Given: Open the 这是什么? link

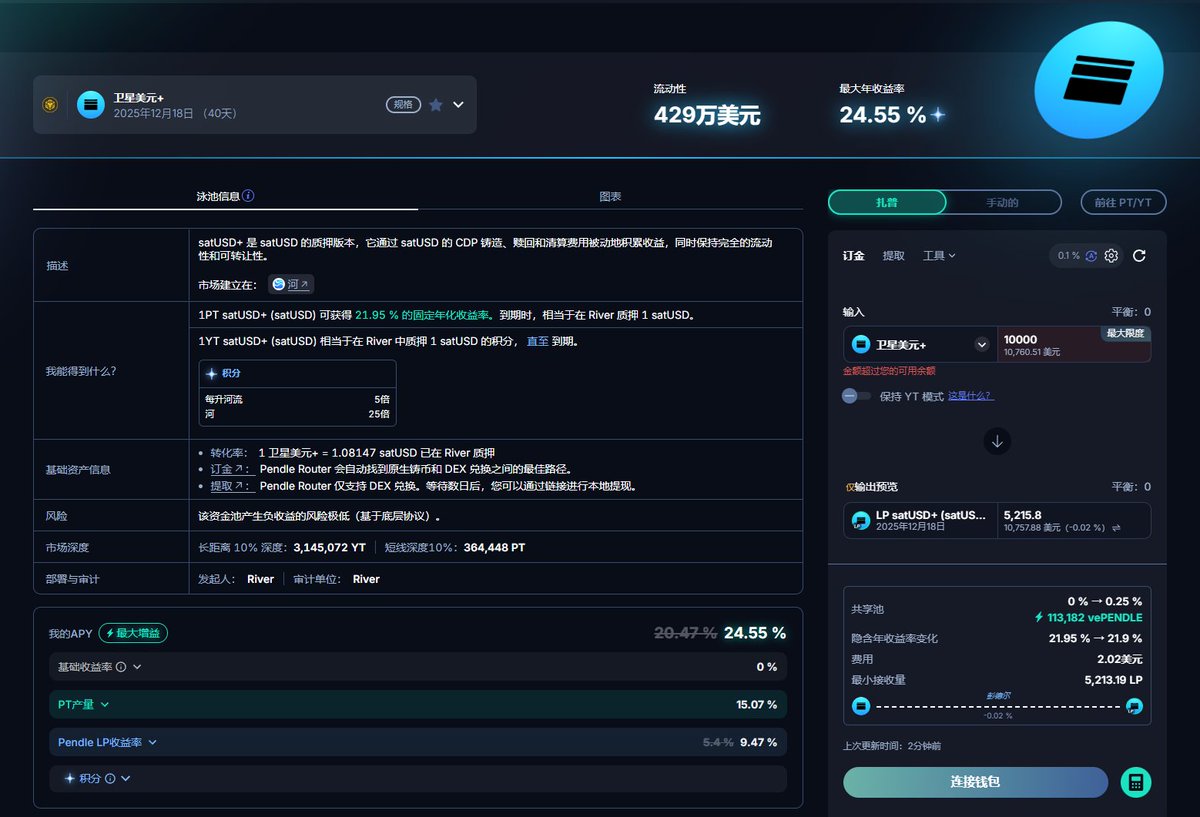Looking at the screenshot, I should [x=971, y=396].
